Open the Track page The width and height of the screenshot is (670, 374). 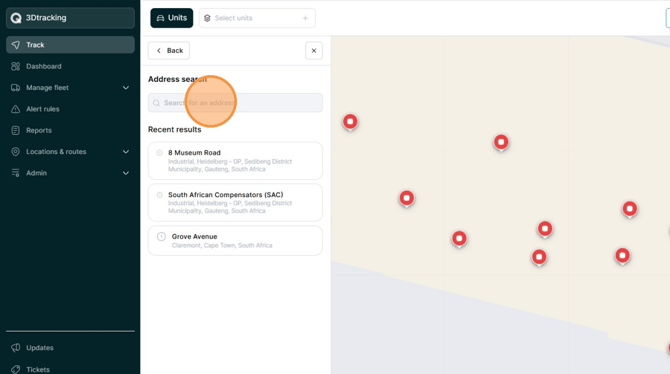click(x=70, y=45)
